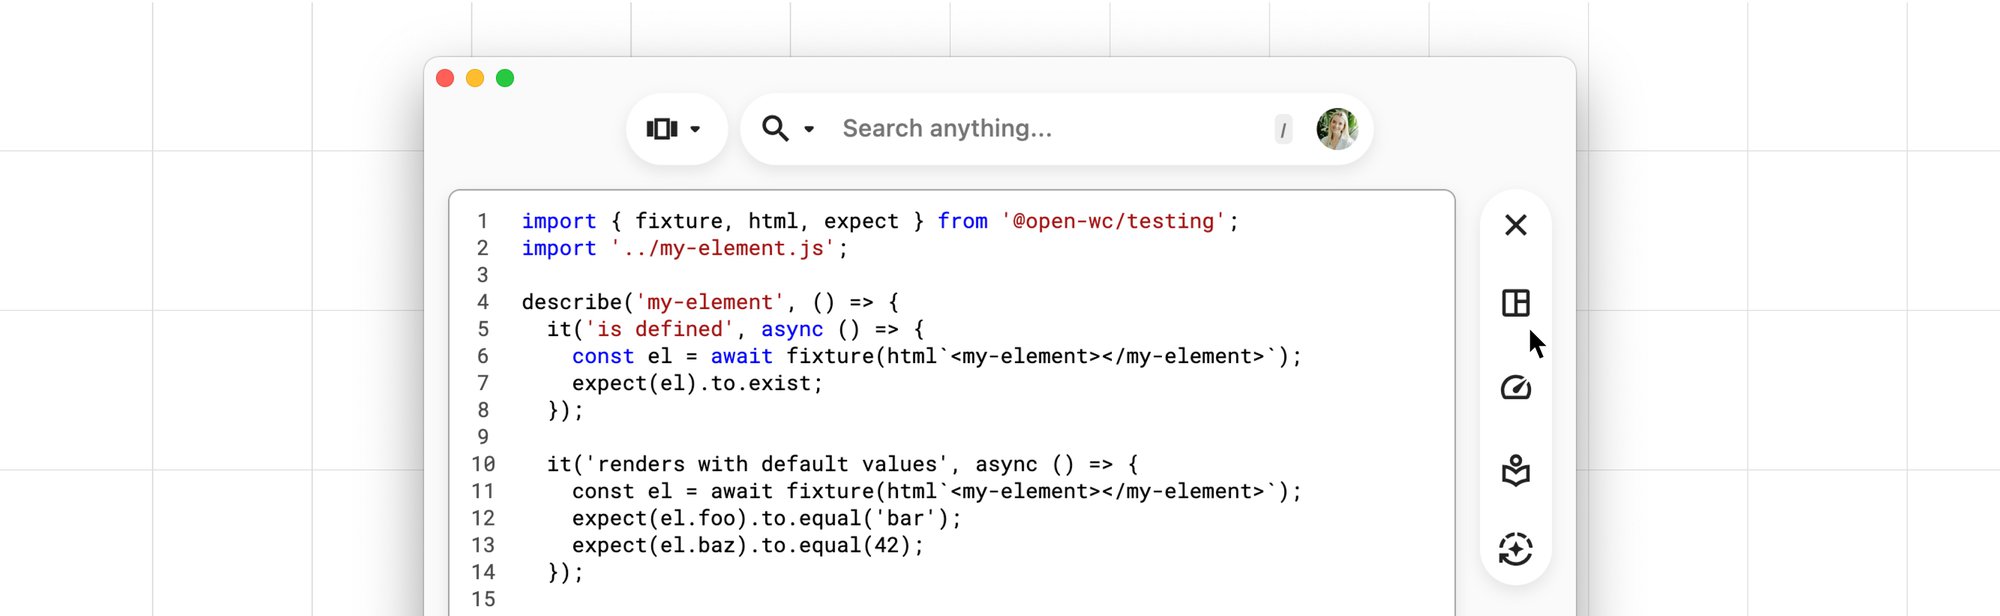The height and width of the screenshot is (616, 2000).
Task: Click the carousel view icon
Action: tap(662, 129)
